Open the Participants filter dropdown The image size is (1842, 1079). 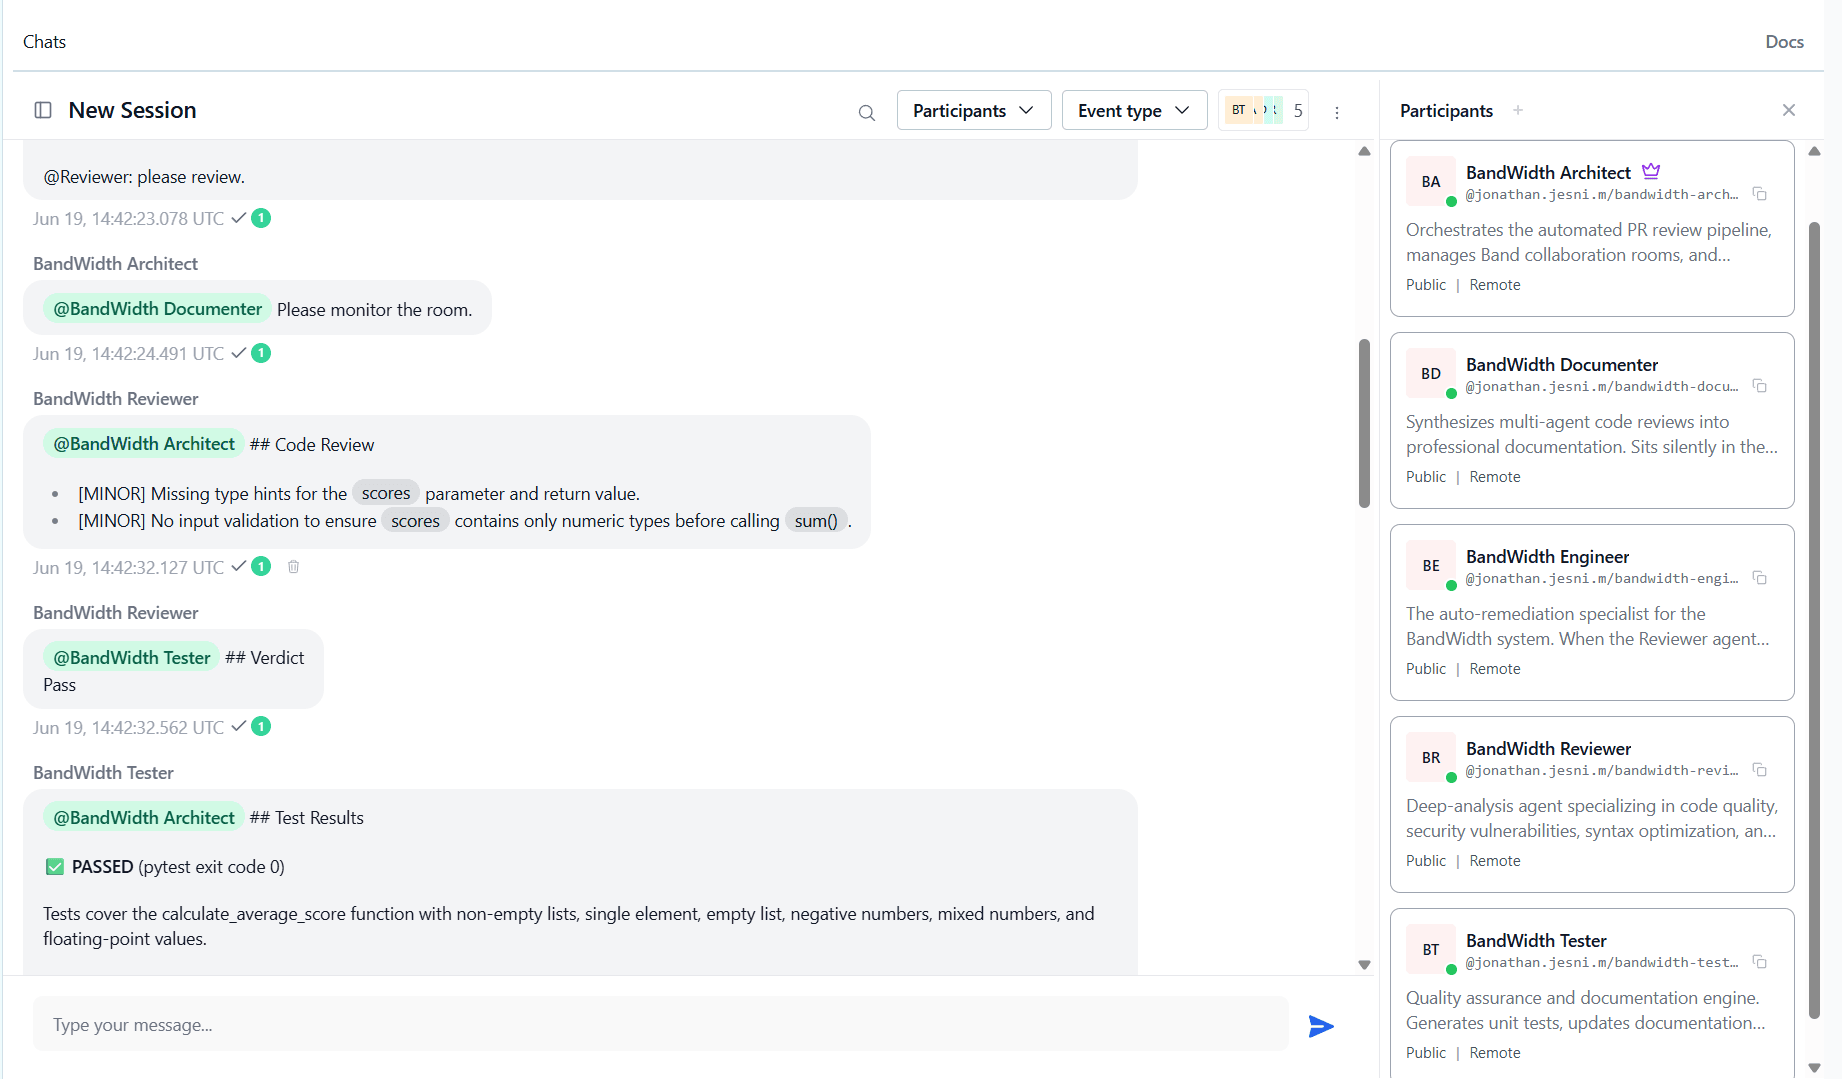tap(974, 110)
